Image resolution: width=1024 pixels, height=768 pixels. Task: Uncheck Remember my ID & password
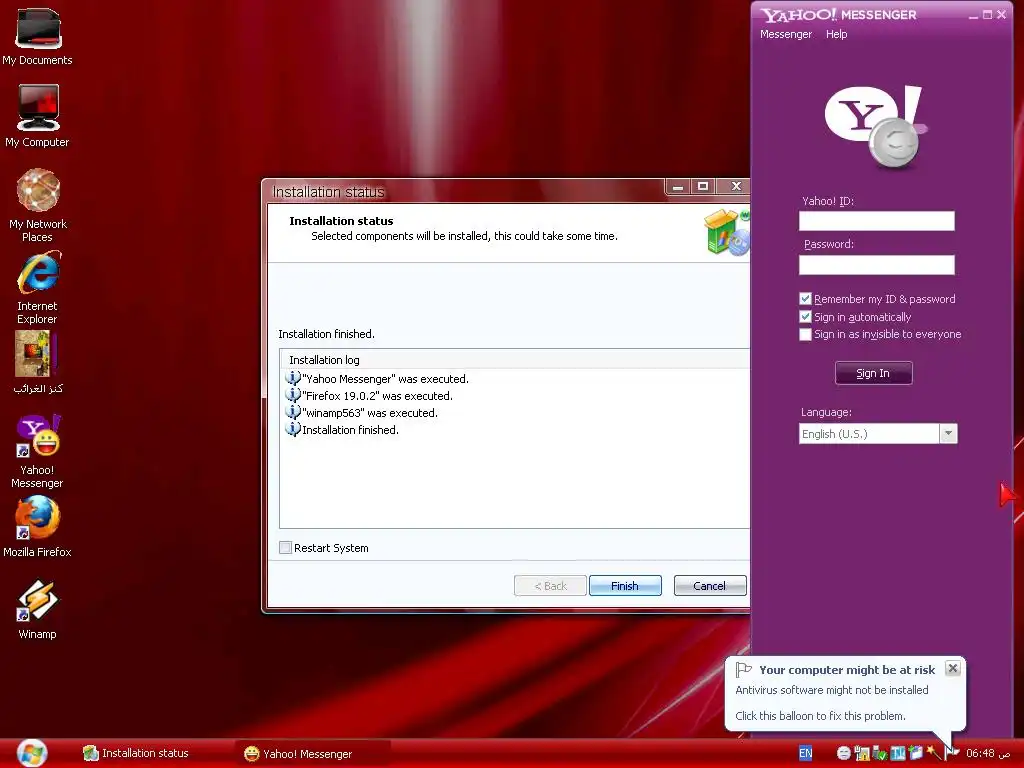pyautogui.click(x=805, y=298)
